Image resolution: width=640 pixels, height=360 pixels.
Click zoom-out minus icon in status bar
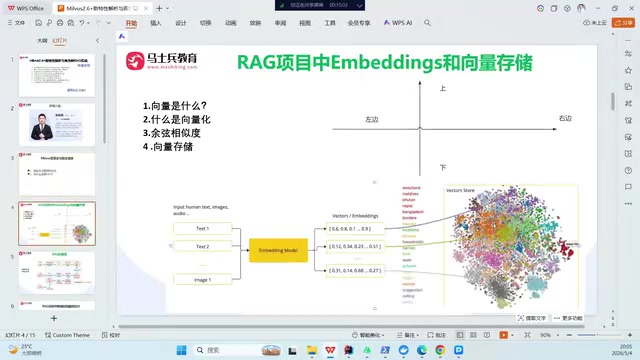tap(569, 335)
